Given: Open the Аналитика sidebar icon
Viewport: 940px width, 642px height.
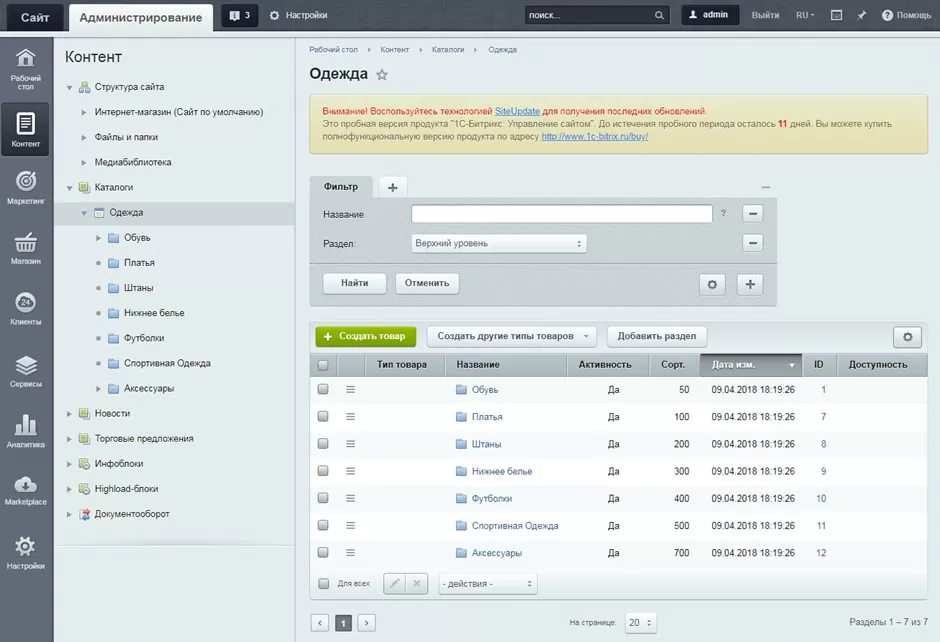Looking at the screenshot, I should [26, 430].
